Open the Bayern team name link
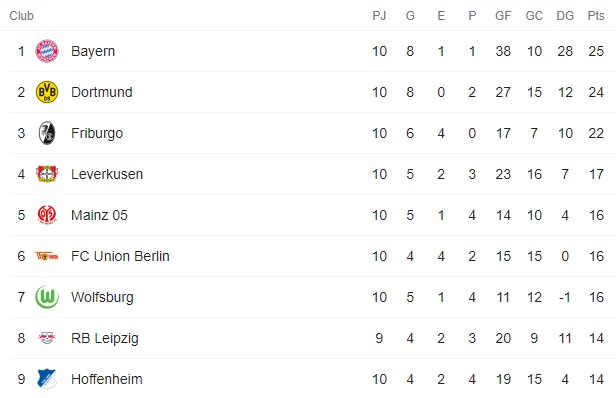 [x=93, y=51]
